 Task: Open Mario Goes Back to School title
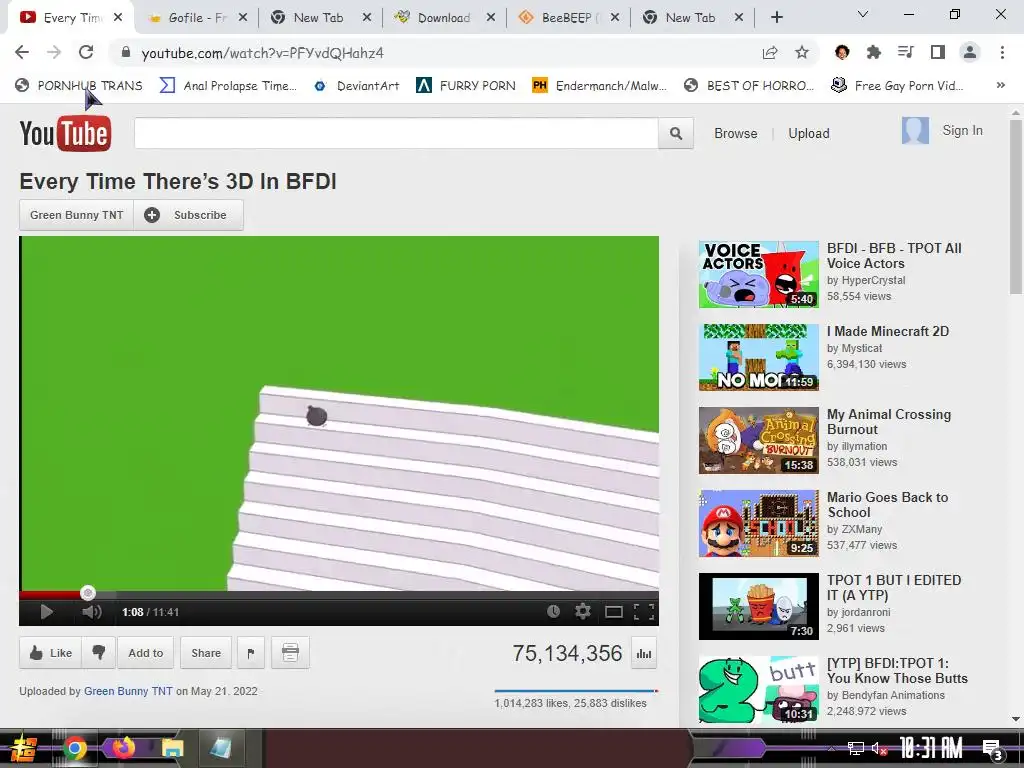pyautogui.click(x=888, y=505)
